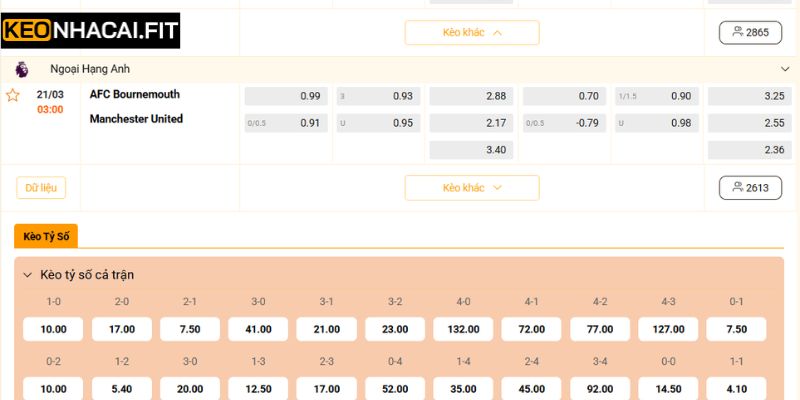800x400 pixels.
Task: Pick correct score 1-3 at 12.50
Action: tap(258, 389)
